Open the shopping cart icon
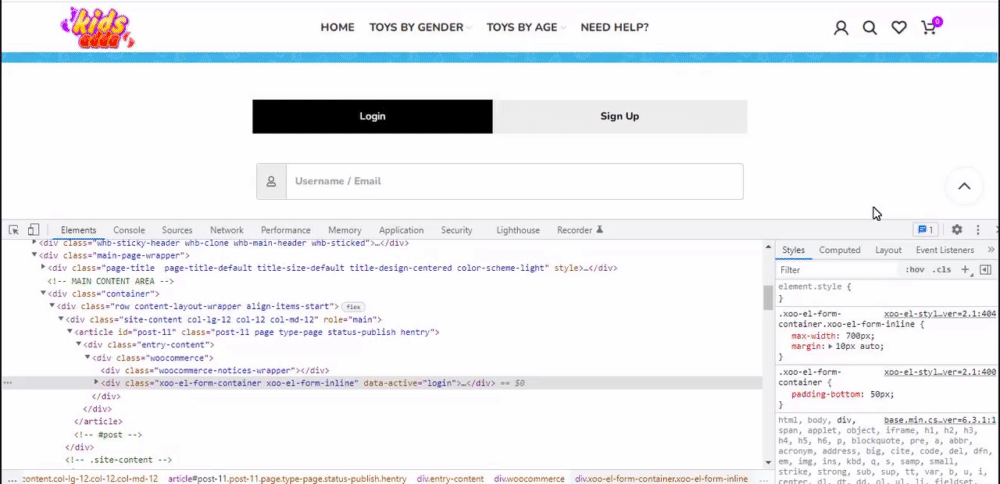The width and height of the screenshot is (1000, 484). pyautogui.click(x=930, y=26)
